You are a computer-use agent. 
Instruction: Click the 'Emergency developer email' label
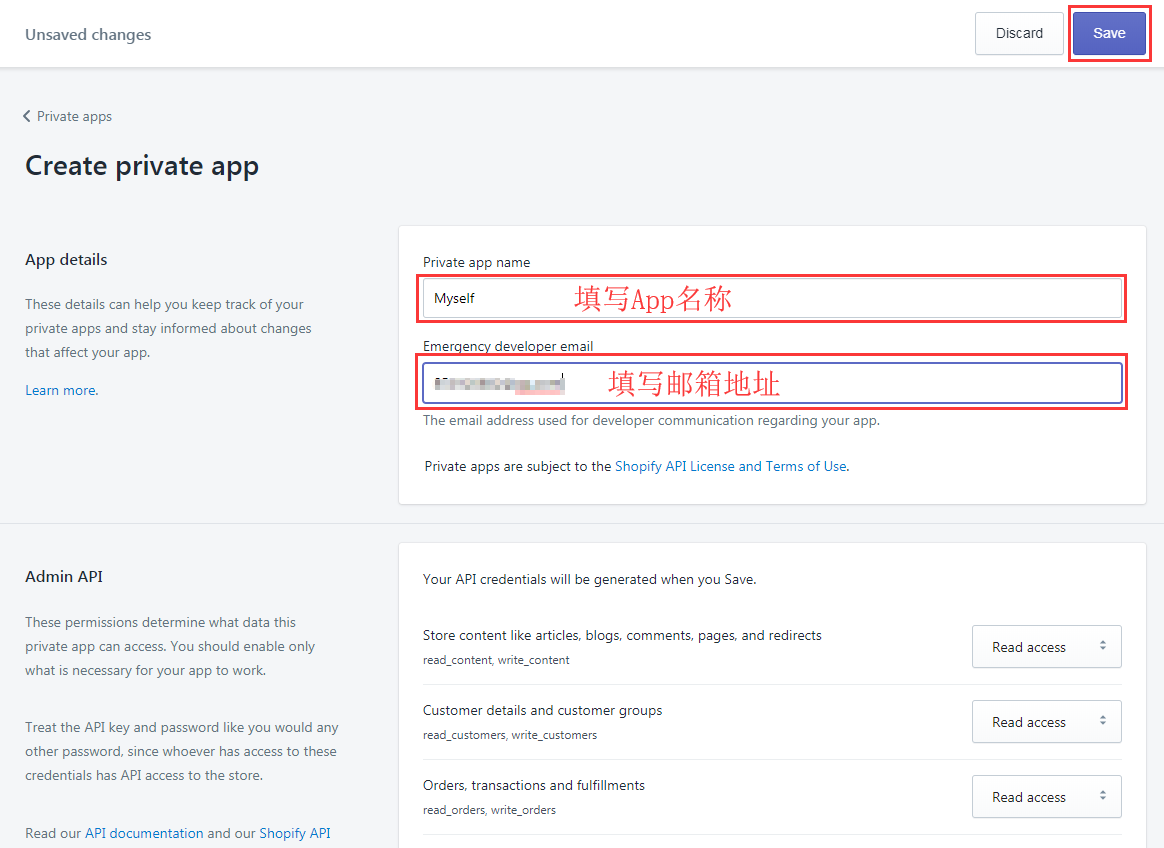(x=508, y=346)
